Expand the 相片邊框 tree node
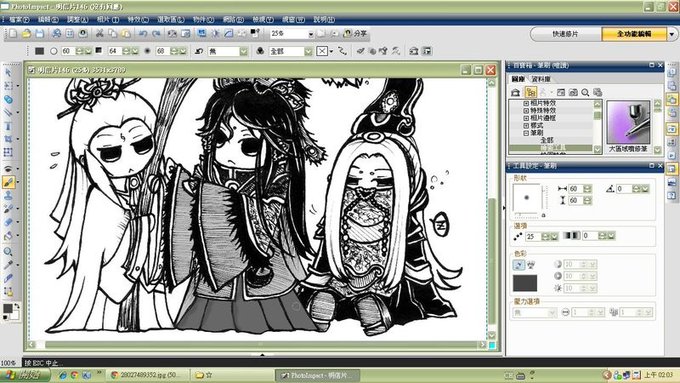This screenshot has height=383, width=680. tap(526, 118)
